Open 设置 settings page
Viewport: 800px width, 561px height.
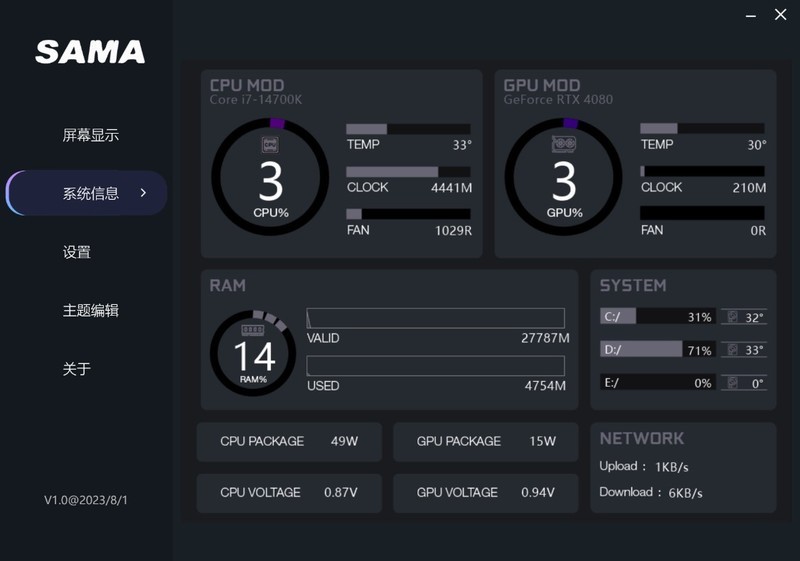[77, 252]
